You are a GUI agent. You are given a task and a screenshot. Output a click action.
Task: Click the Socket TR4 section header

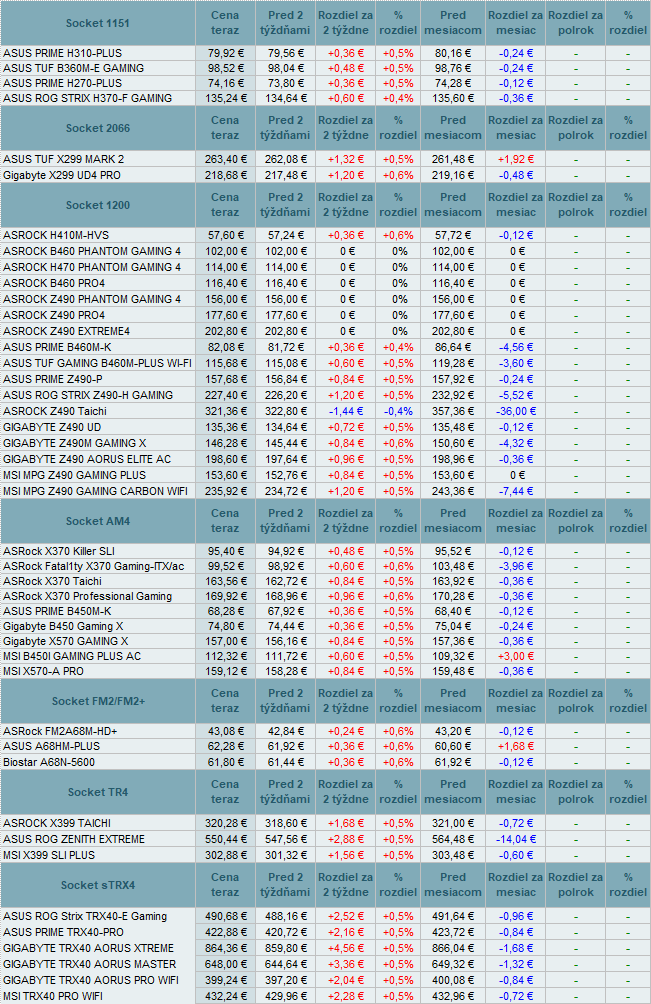pyautogui.click(x=97, y=792)
